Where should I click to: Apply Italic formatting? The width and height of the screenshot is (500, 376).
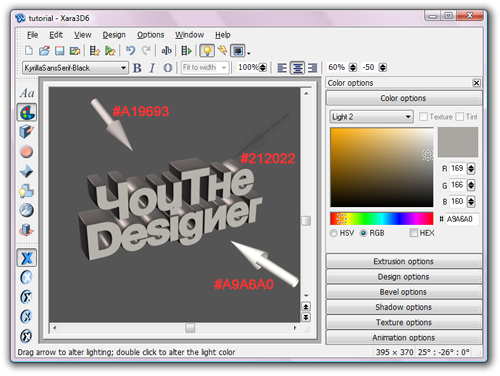point(152,68)
